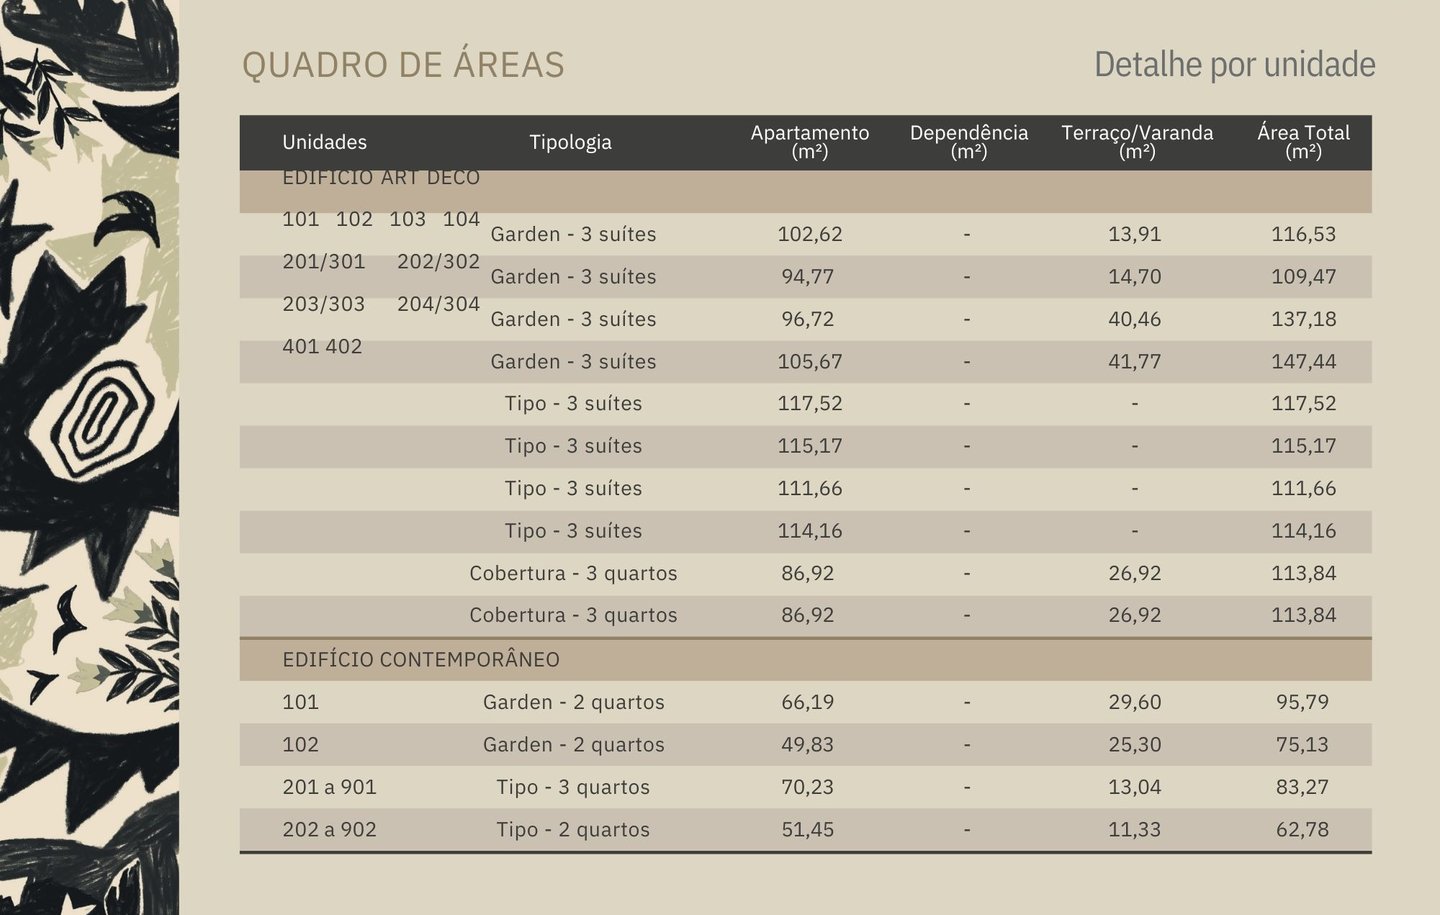Click the apartment area value '94,77'

click(x=808, y=277)
